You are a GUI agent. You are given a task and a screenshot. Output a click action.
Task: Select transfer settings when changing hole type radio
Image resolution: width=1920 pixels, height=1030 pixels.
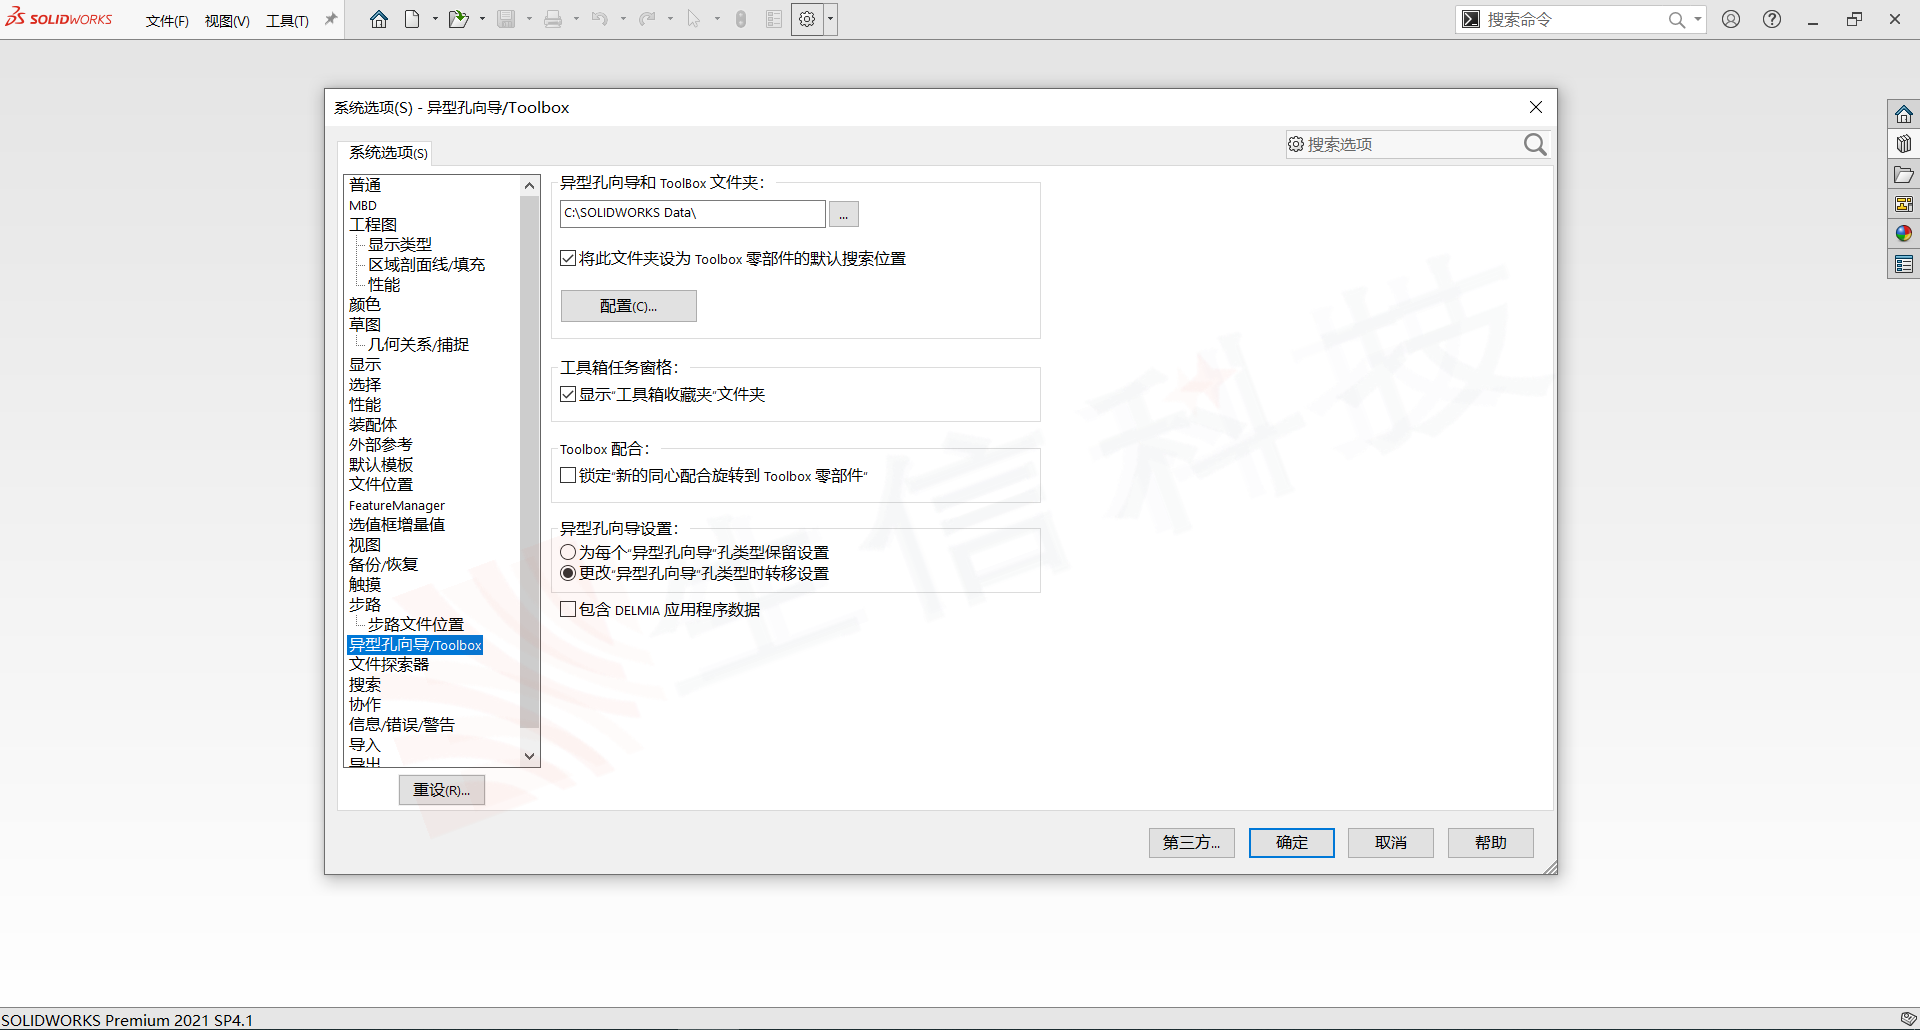coord(568,573)
